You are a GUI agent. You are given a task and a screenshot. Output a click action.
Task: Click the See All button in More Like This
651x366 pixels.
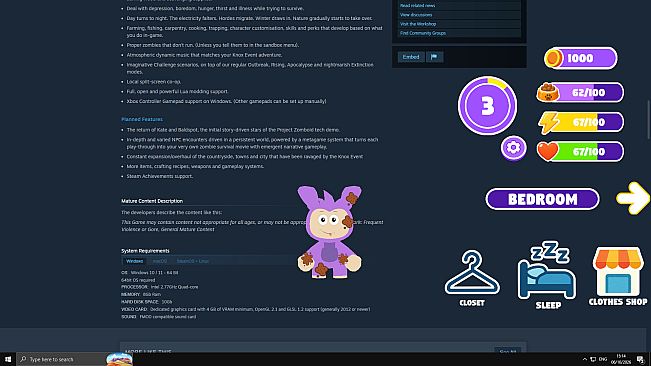pos(508,351)
